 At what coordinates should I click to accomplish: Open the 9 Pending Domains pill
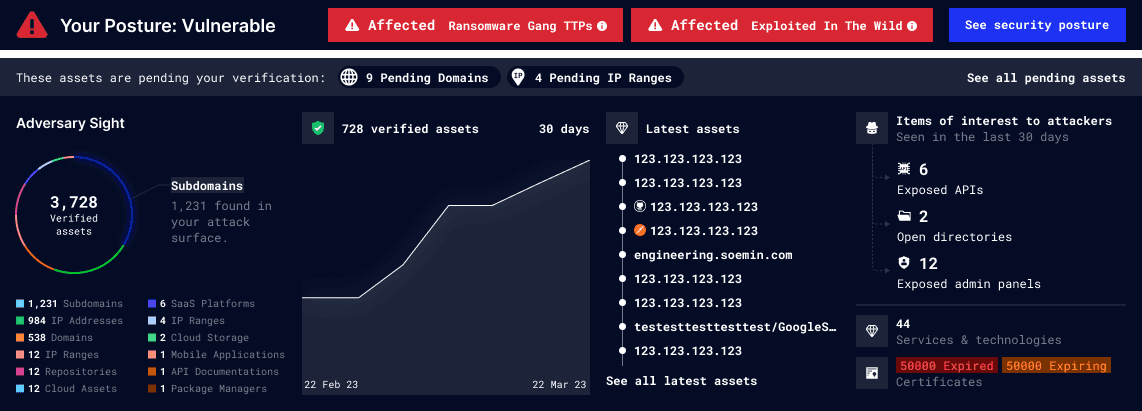(420, 77)
